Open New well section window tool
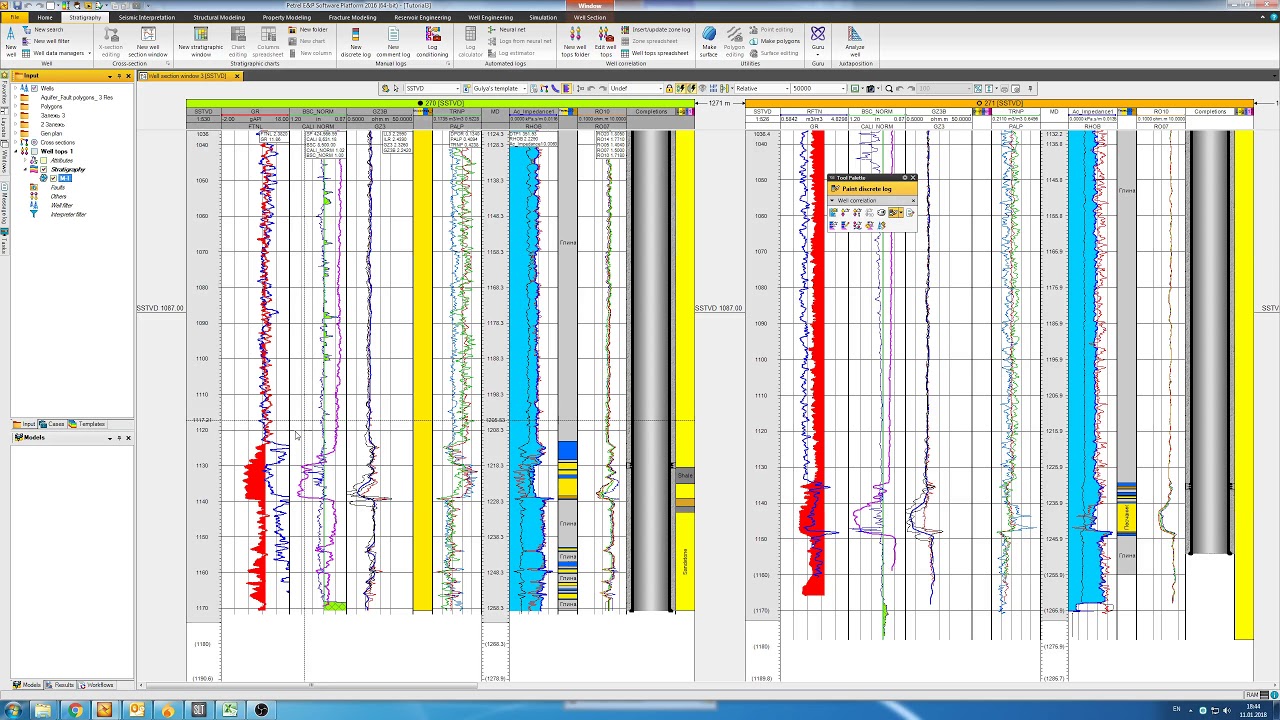 pyautogui.click(x=148, y=40)
